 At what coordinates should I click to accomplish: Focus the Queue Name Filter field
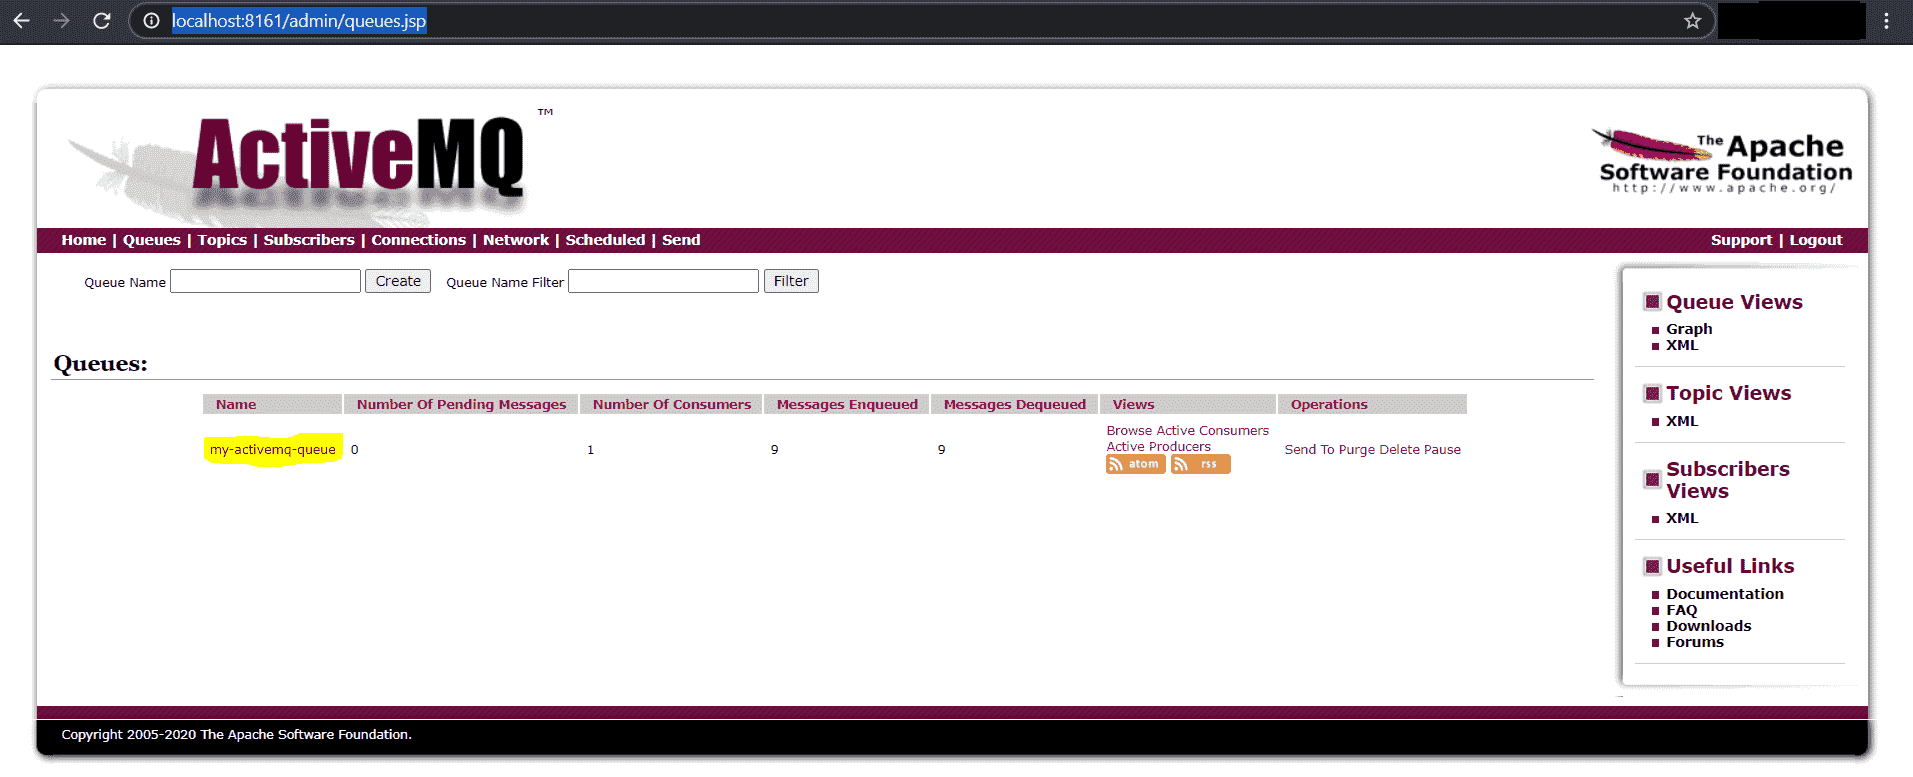tap(663, 281)
